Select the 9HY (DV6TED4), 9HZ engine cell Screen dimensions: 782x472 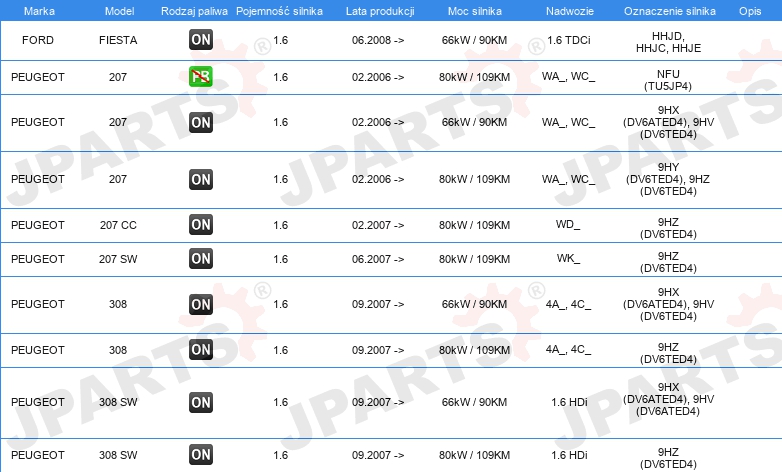point(668,179)
